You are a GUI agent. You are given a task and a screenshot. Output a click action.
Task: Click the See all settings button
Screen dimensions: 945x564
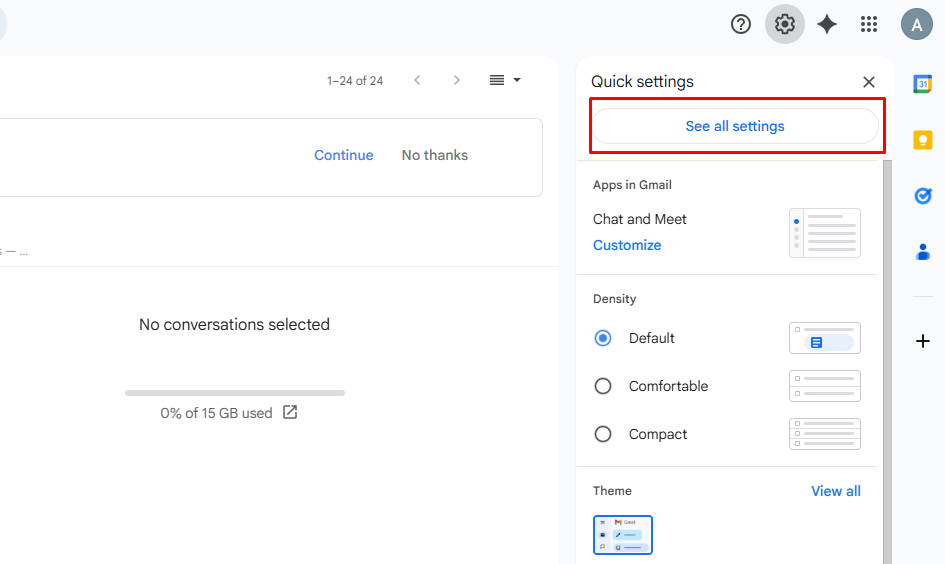[x=735, y=126]
